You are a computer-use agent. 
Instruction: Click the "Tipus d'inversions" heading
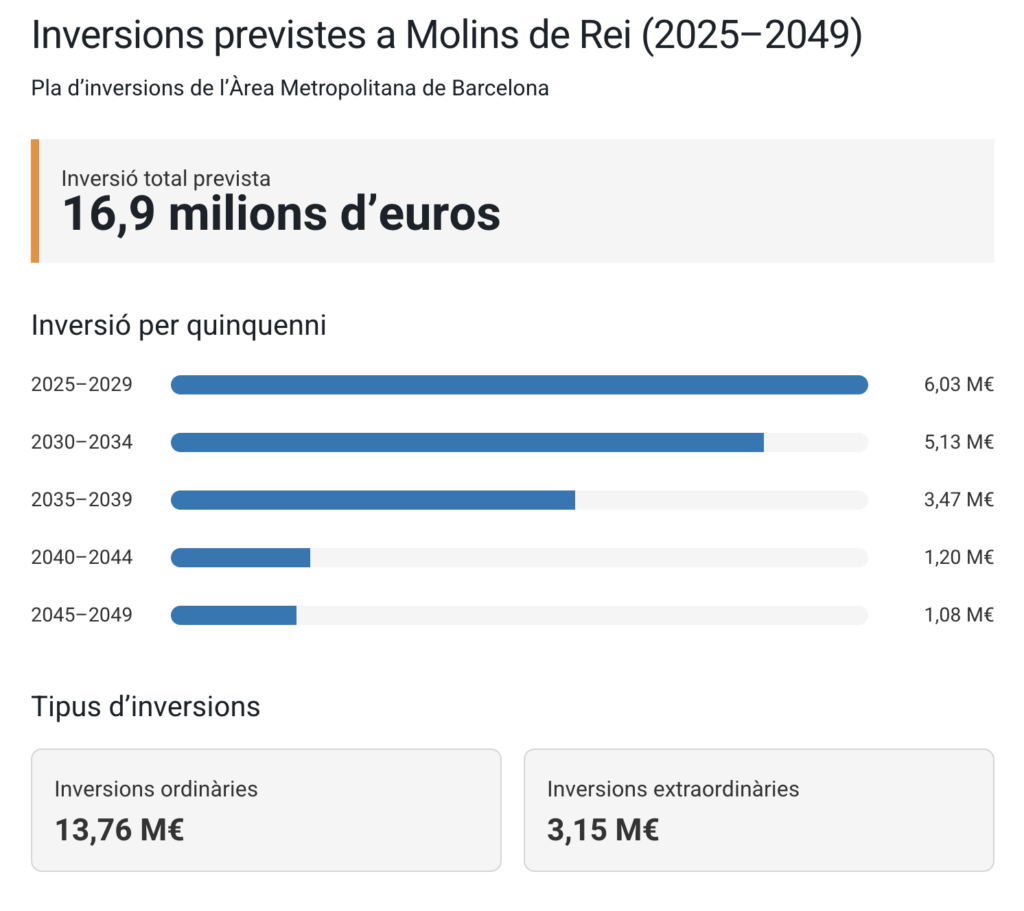[x=146, y=707]
